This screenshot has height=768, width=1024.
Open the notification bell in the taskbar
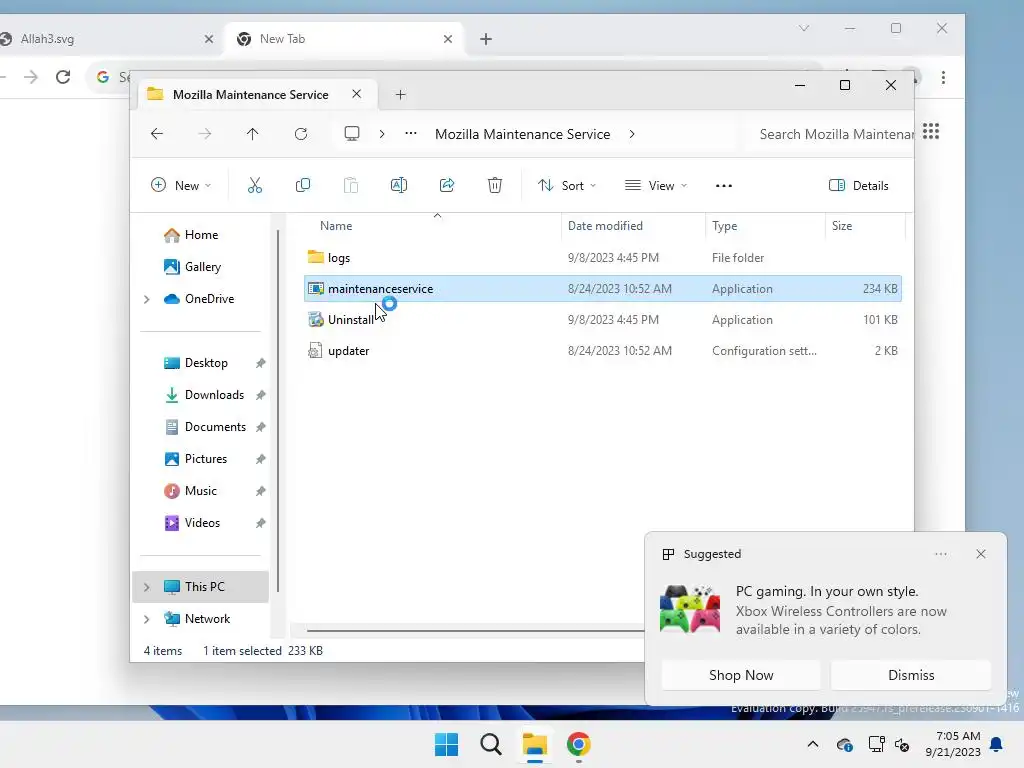tap(997, 744)
